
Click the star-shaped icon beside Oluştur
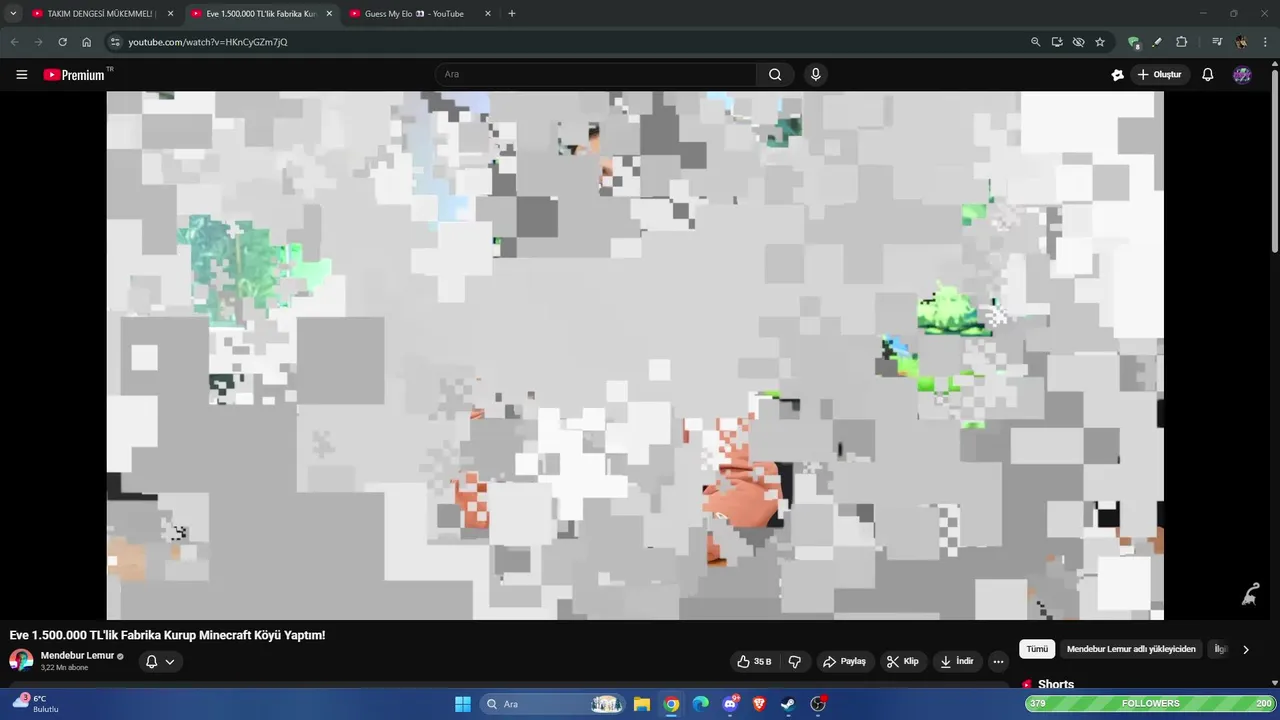coord(1118,75)
